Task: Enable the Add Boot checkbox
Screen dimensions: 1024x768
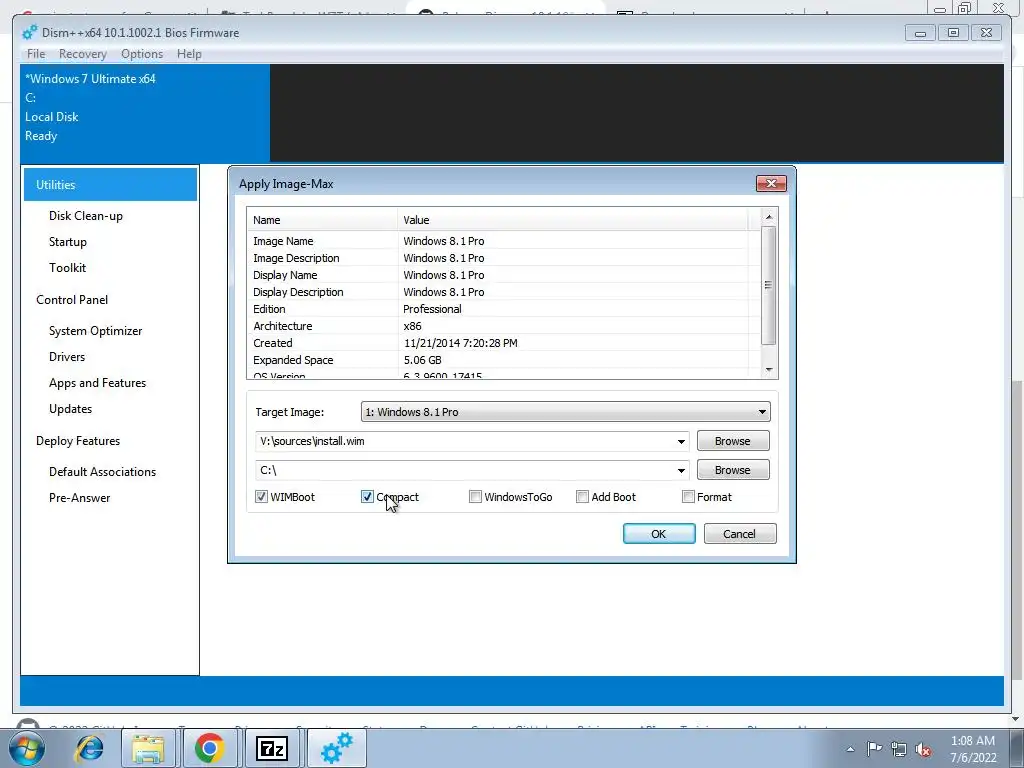Action: (583, 497)
